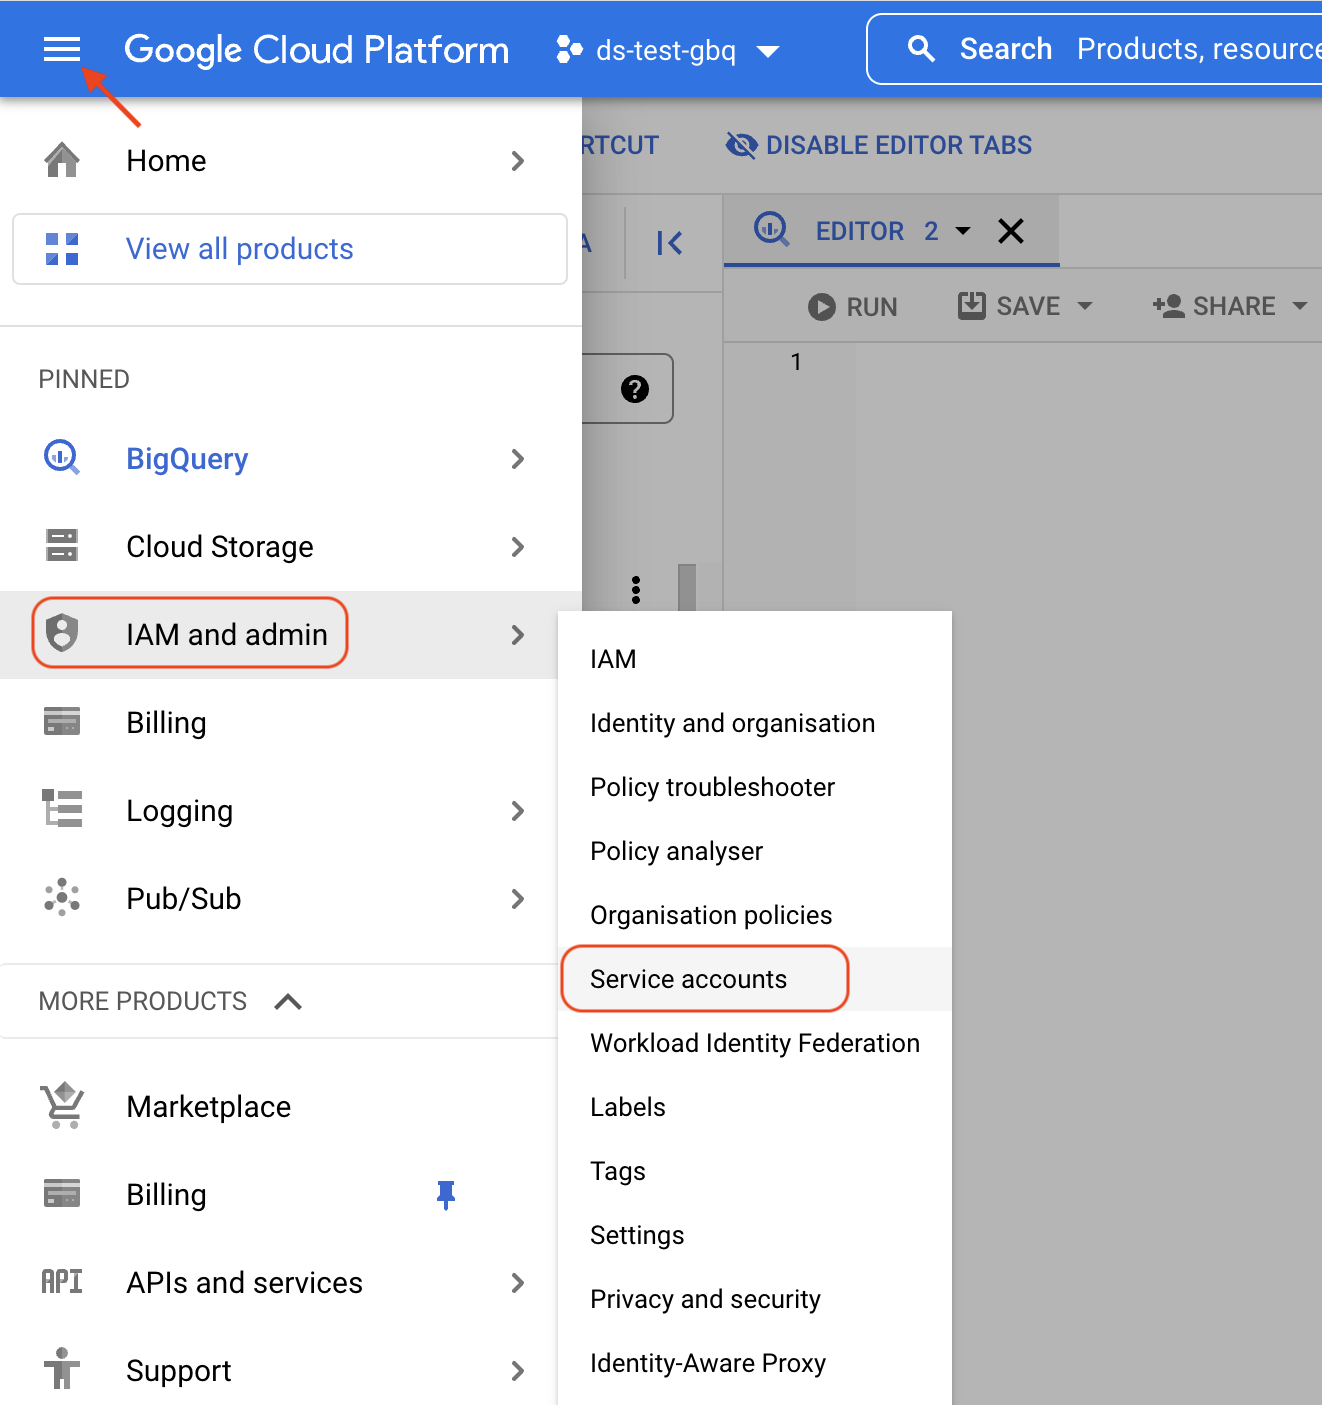Expand the SAVE dropdown arrow

click(1085, 306)
